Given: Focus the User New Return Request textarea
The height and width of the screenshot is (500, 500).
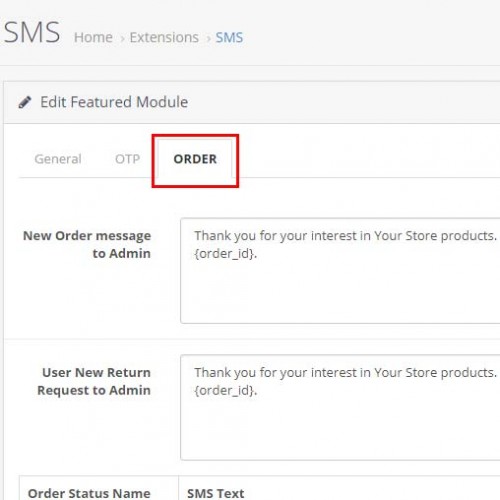Looking at the screenshot, I should point(340,407).
